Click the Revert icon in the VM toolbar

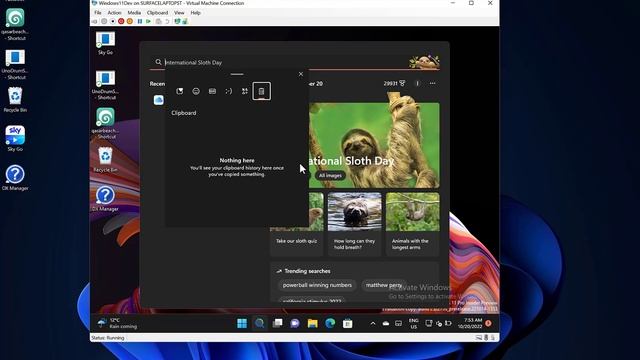point(167,21)
